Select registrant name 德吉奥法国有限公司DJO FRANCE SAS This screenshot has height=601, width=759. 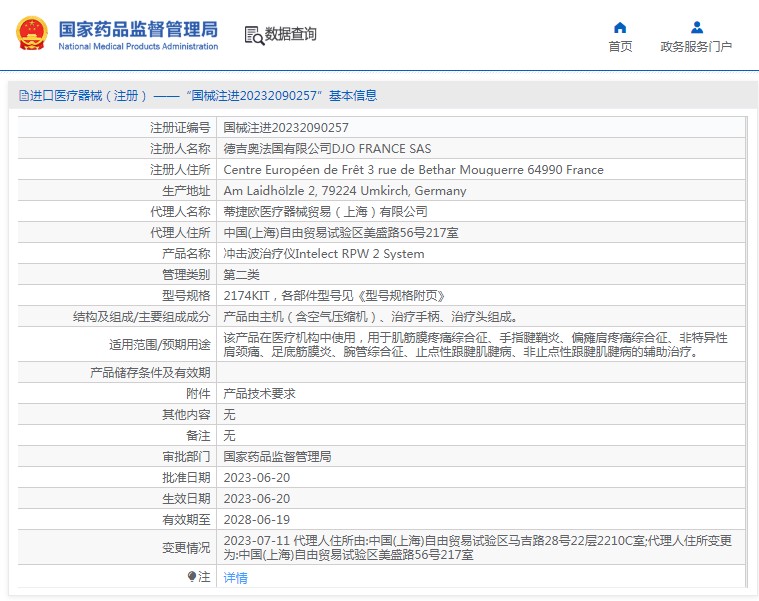pyautogui.click(x=327, y=149)
